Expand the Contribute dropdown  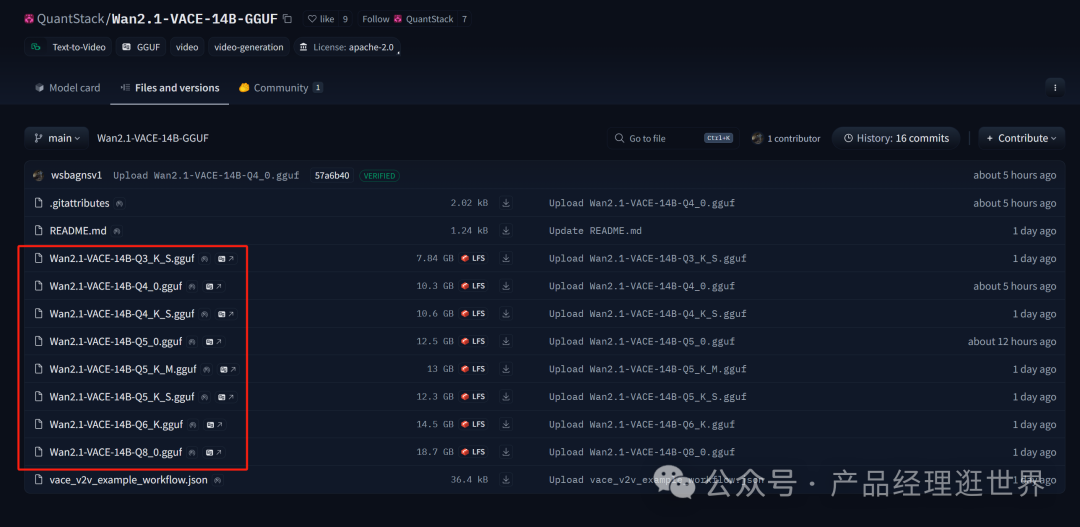(x=1021, y=138)
